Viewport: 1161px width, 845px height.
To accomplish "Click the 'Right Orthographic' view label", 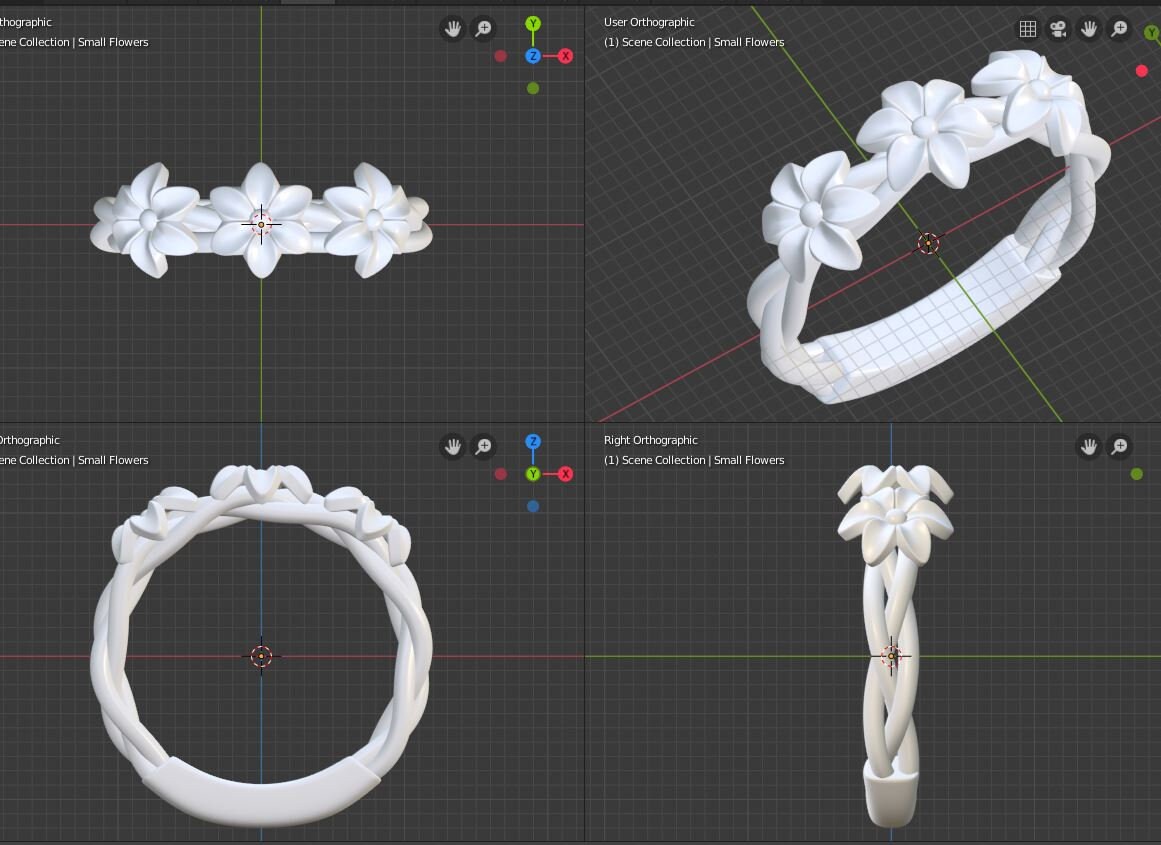I will tap(650, 440).
